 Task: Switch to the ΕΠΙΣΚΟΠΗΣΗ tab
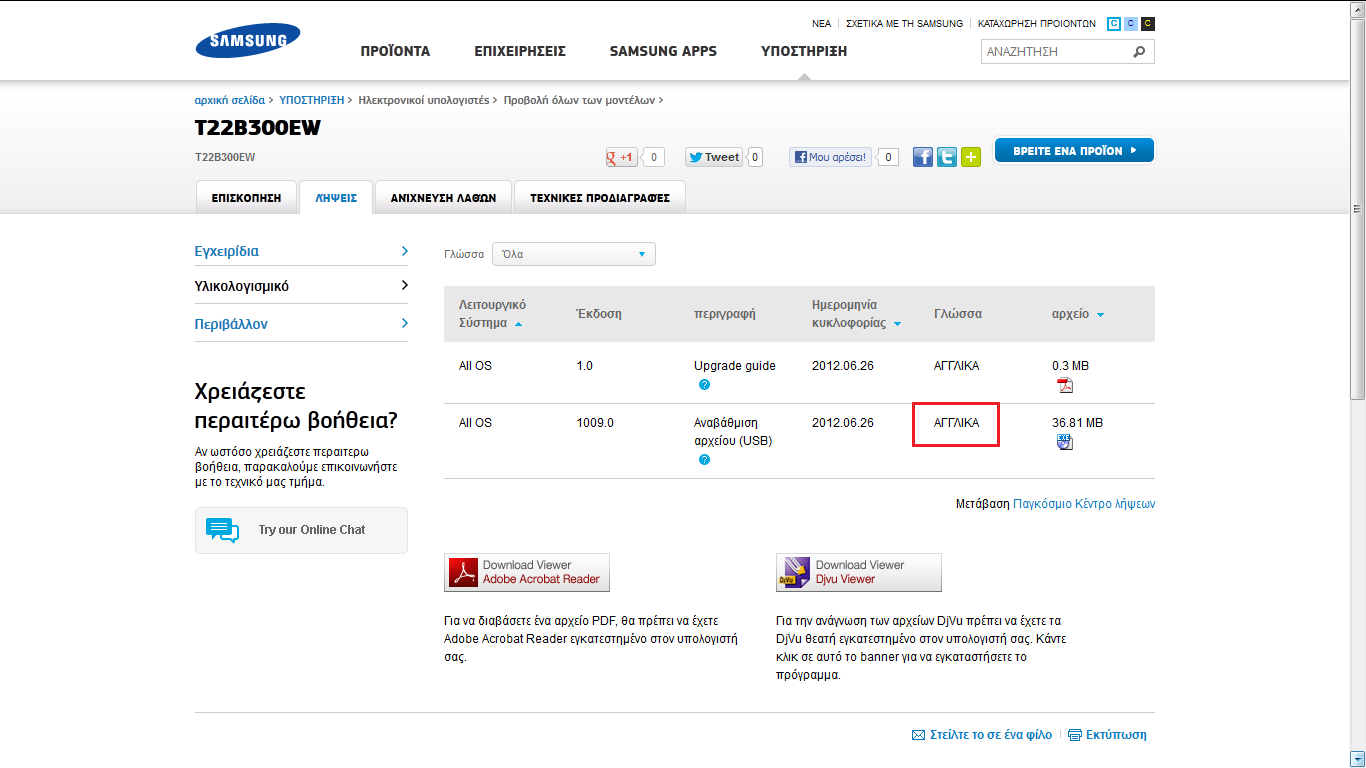point(246,198)
